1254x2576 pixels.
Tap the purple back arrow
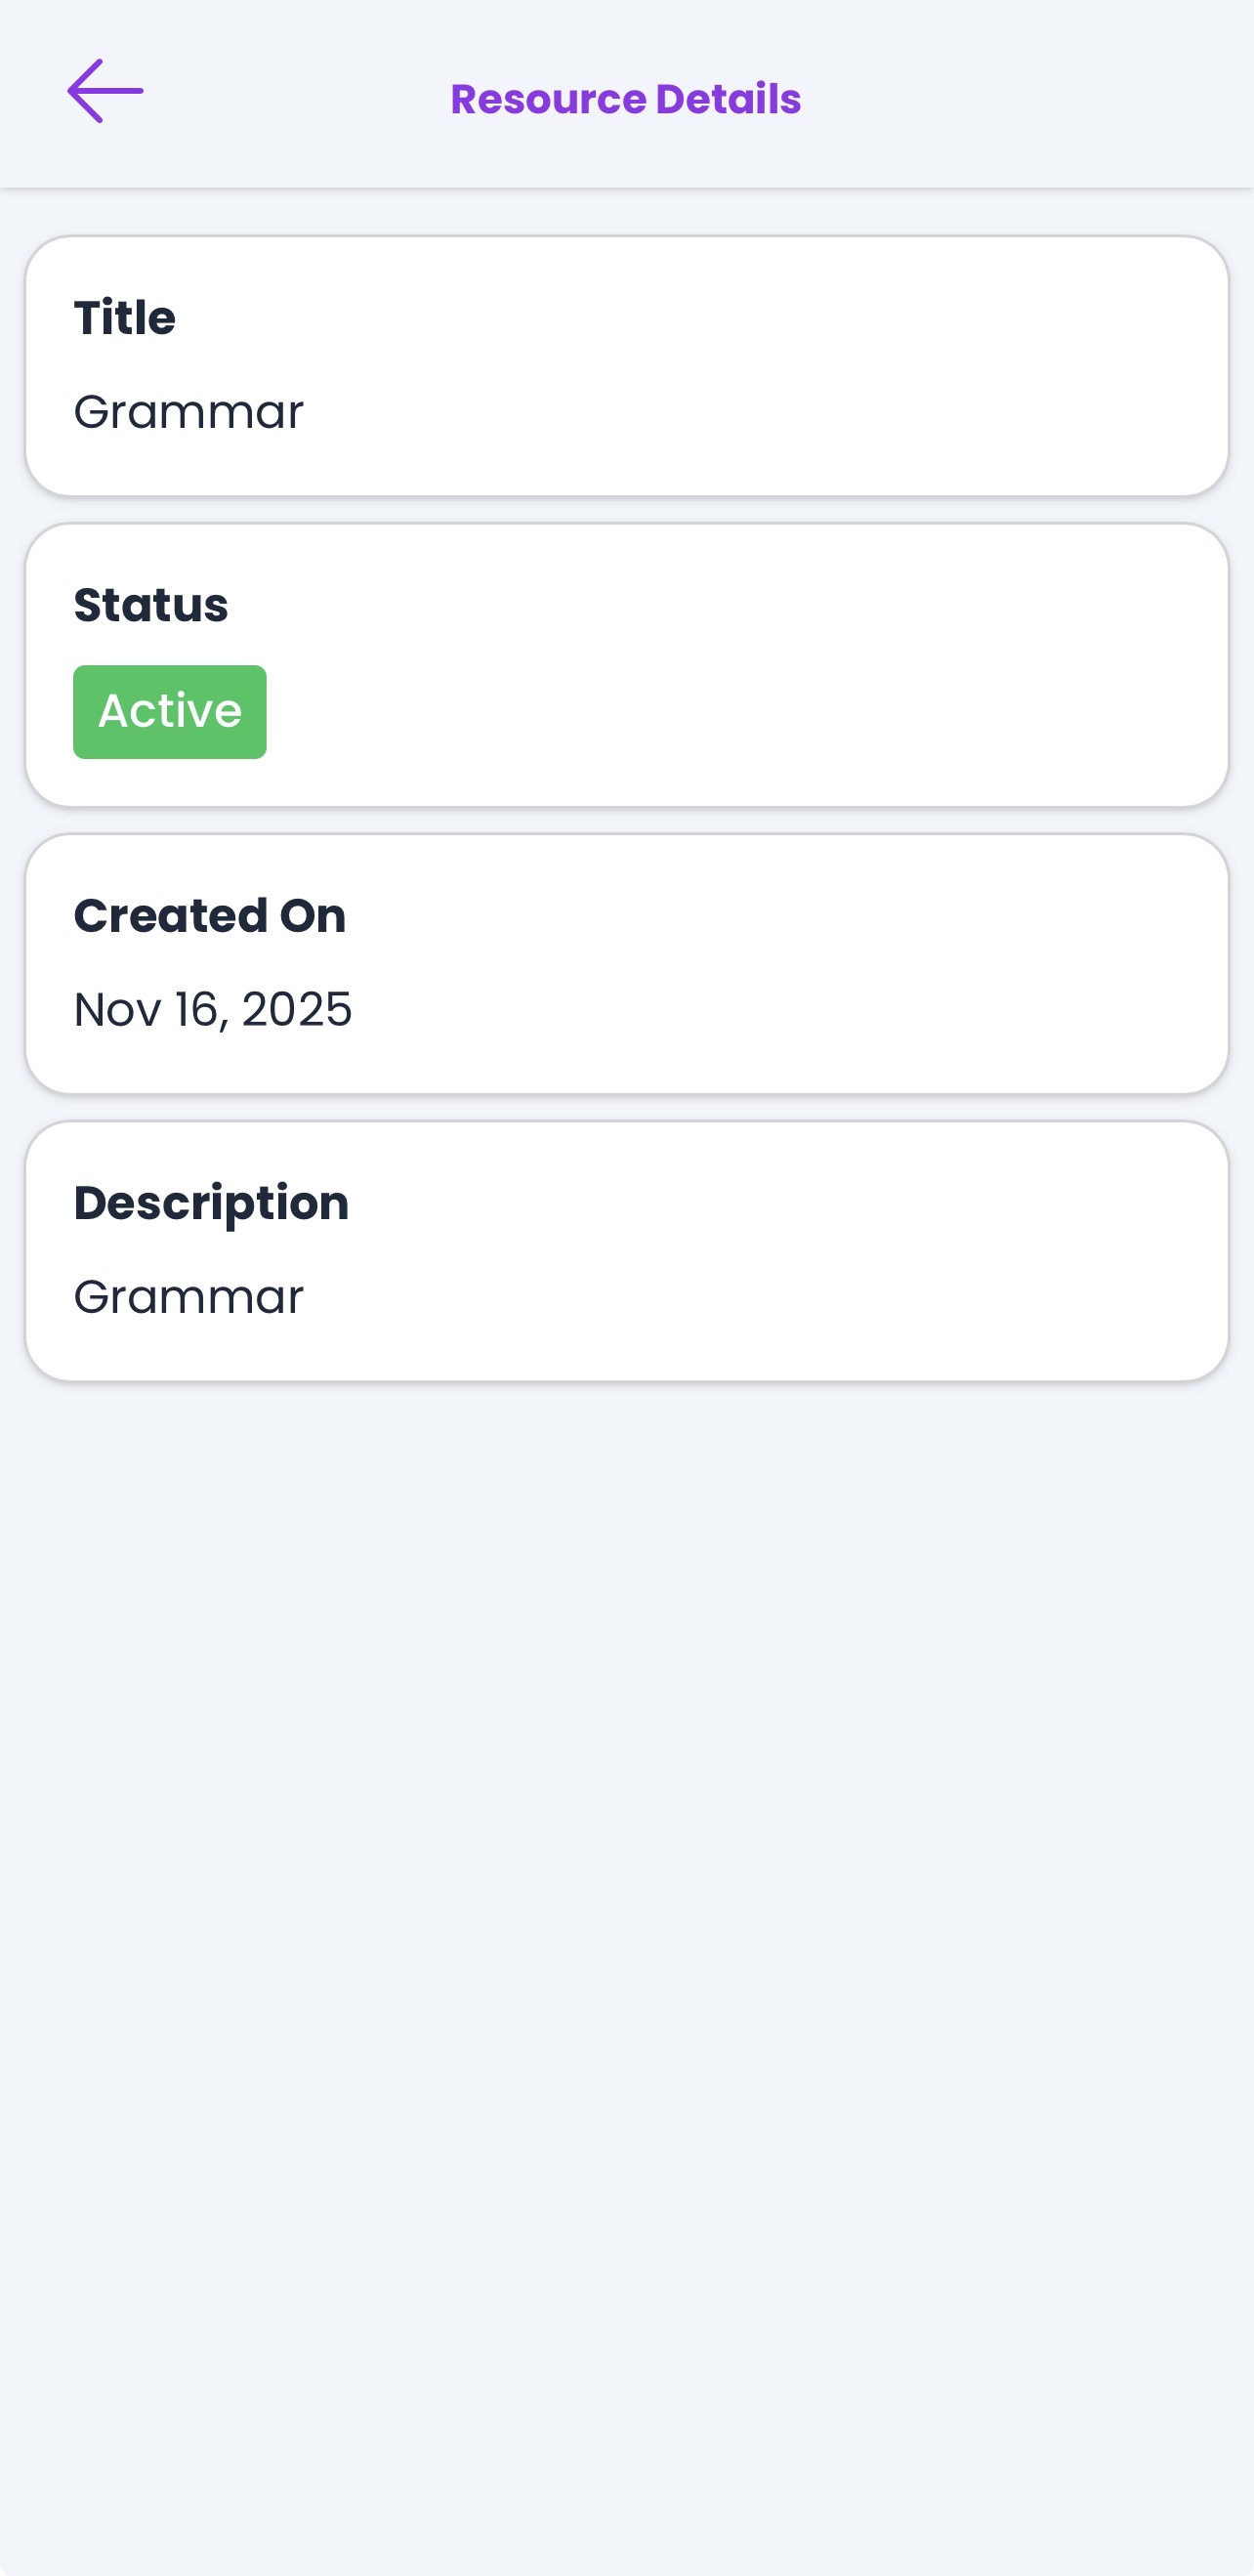point(105,91)
